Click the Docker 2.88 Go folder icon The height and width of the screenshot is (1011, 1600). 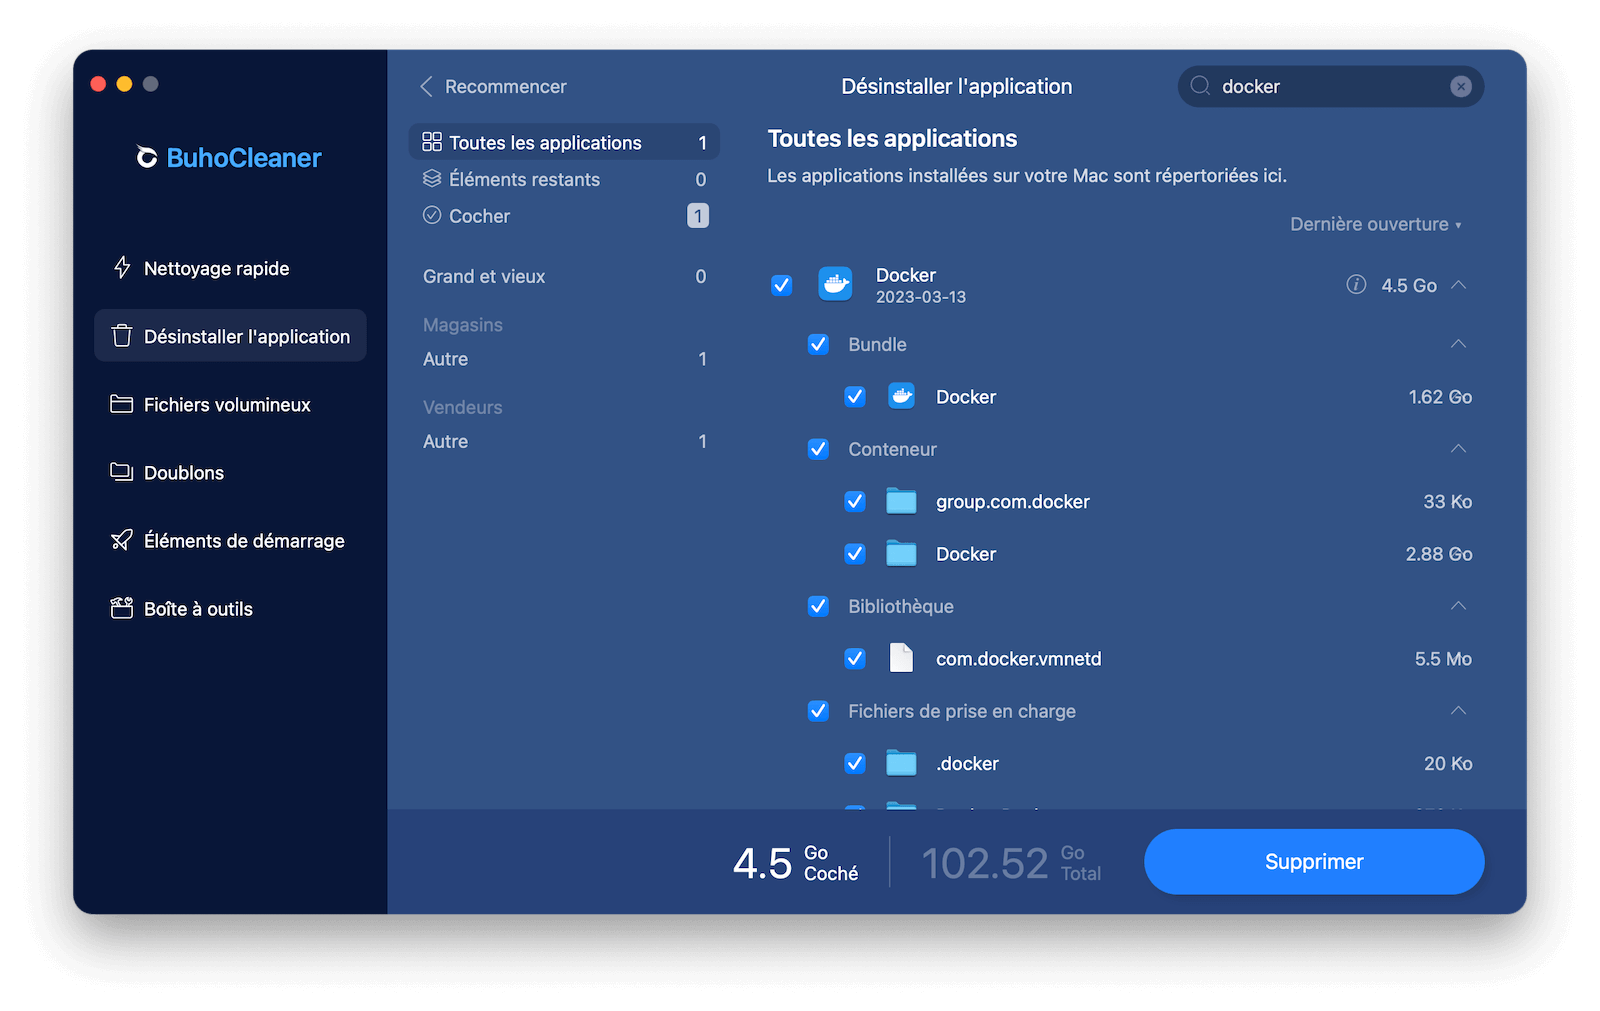(902, 553)
